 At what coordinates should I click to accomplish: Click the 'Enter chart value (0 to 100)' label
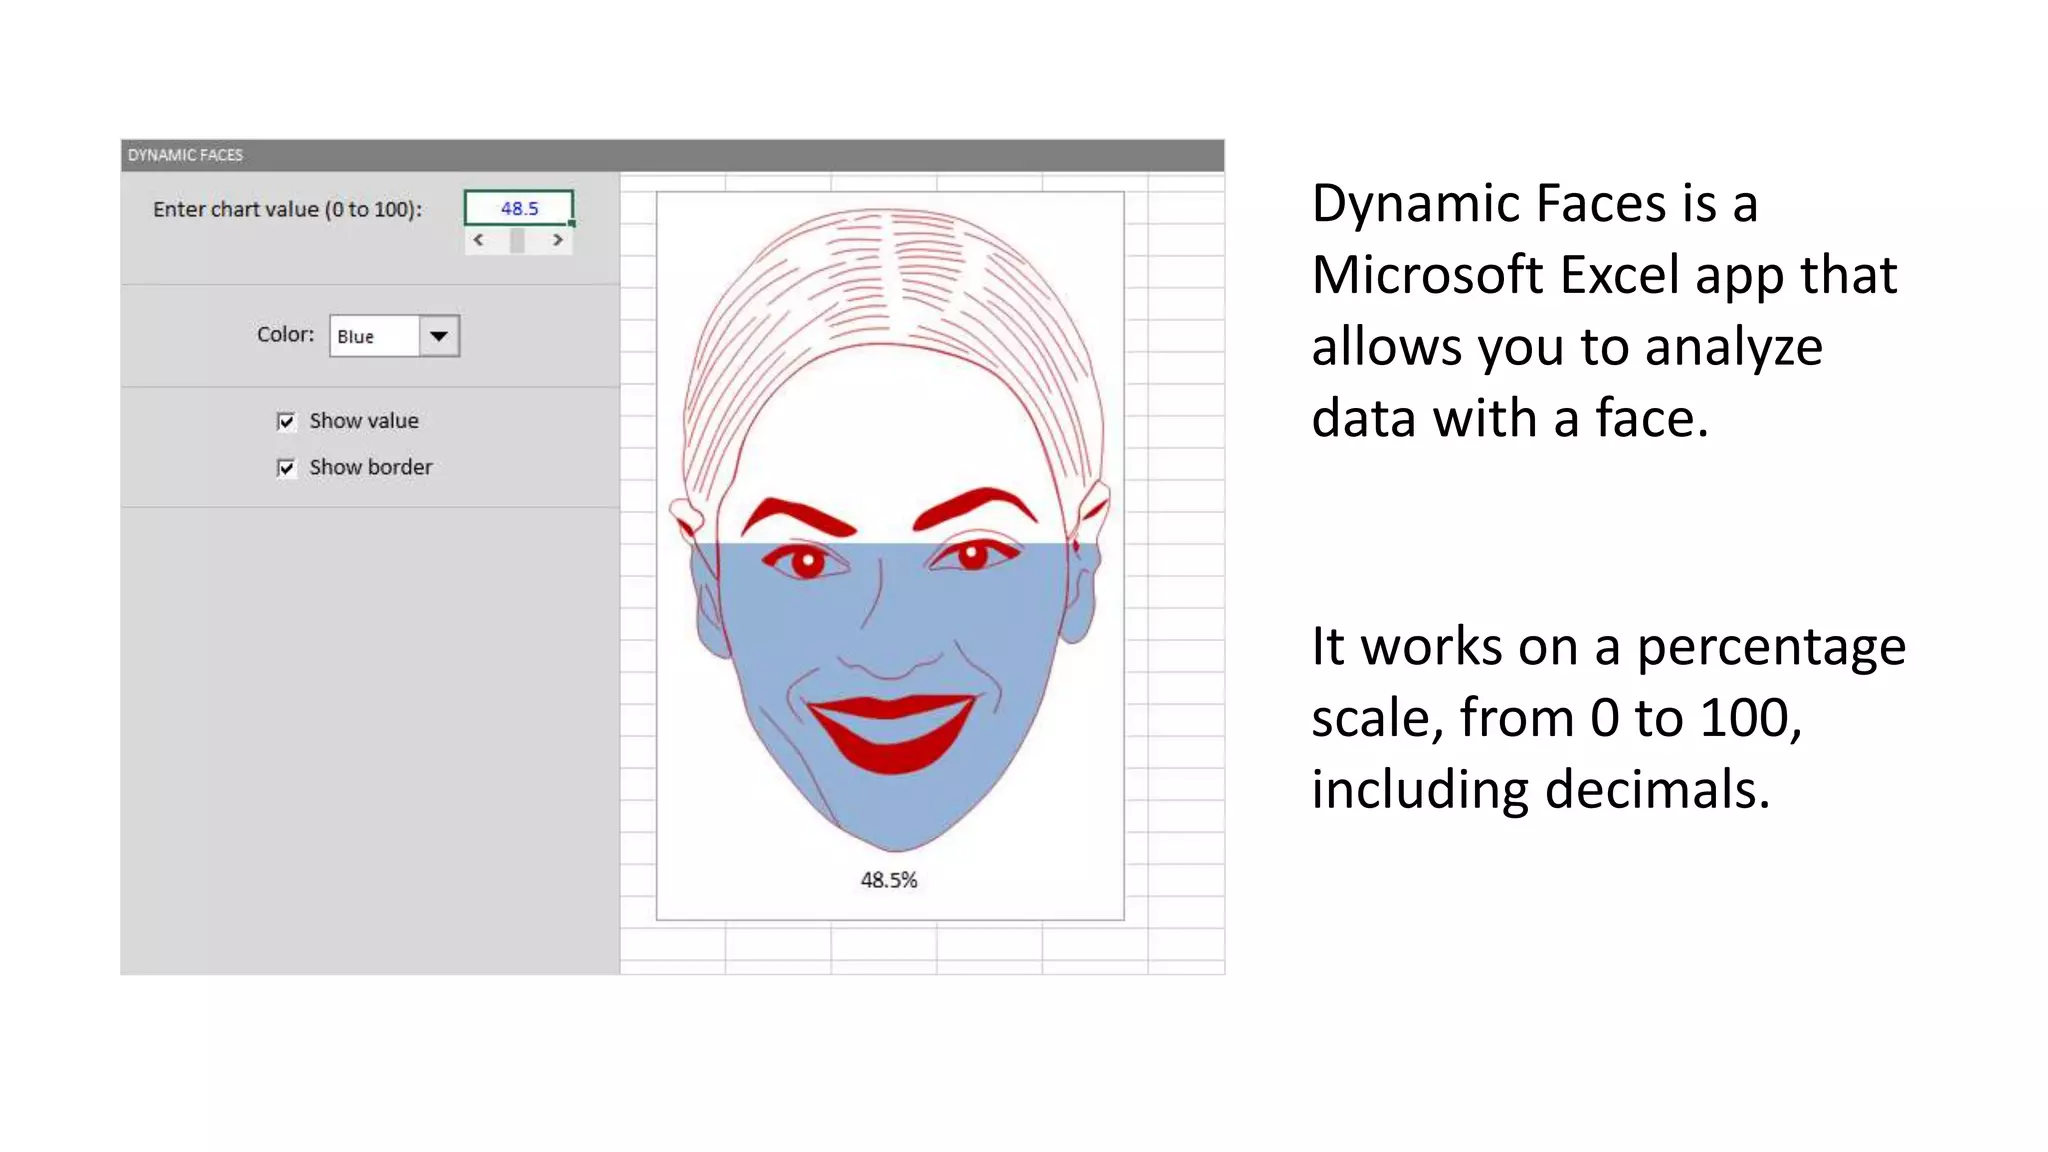[287, 209]
